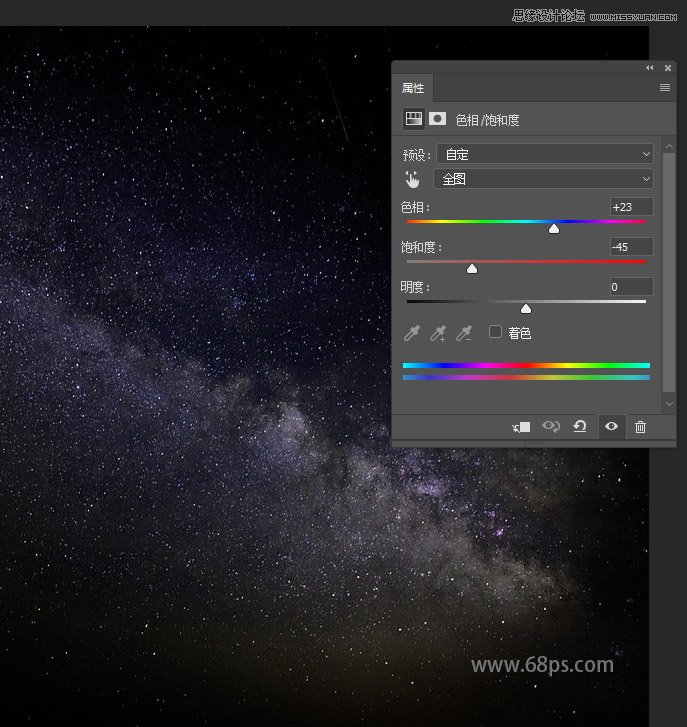Click the 饱和度 label
This screenshot has width=687, height=727.
tap(421, 247)
